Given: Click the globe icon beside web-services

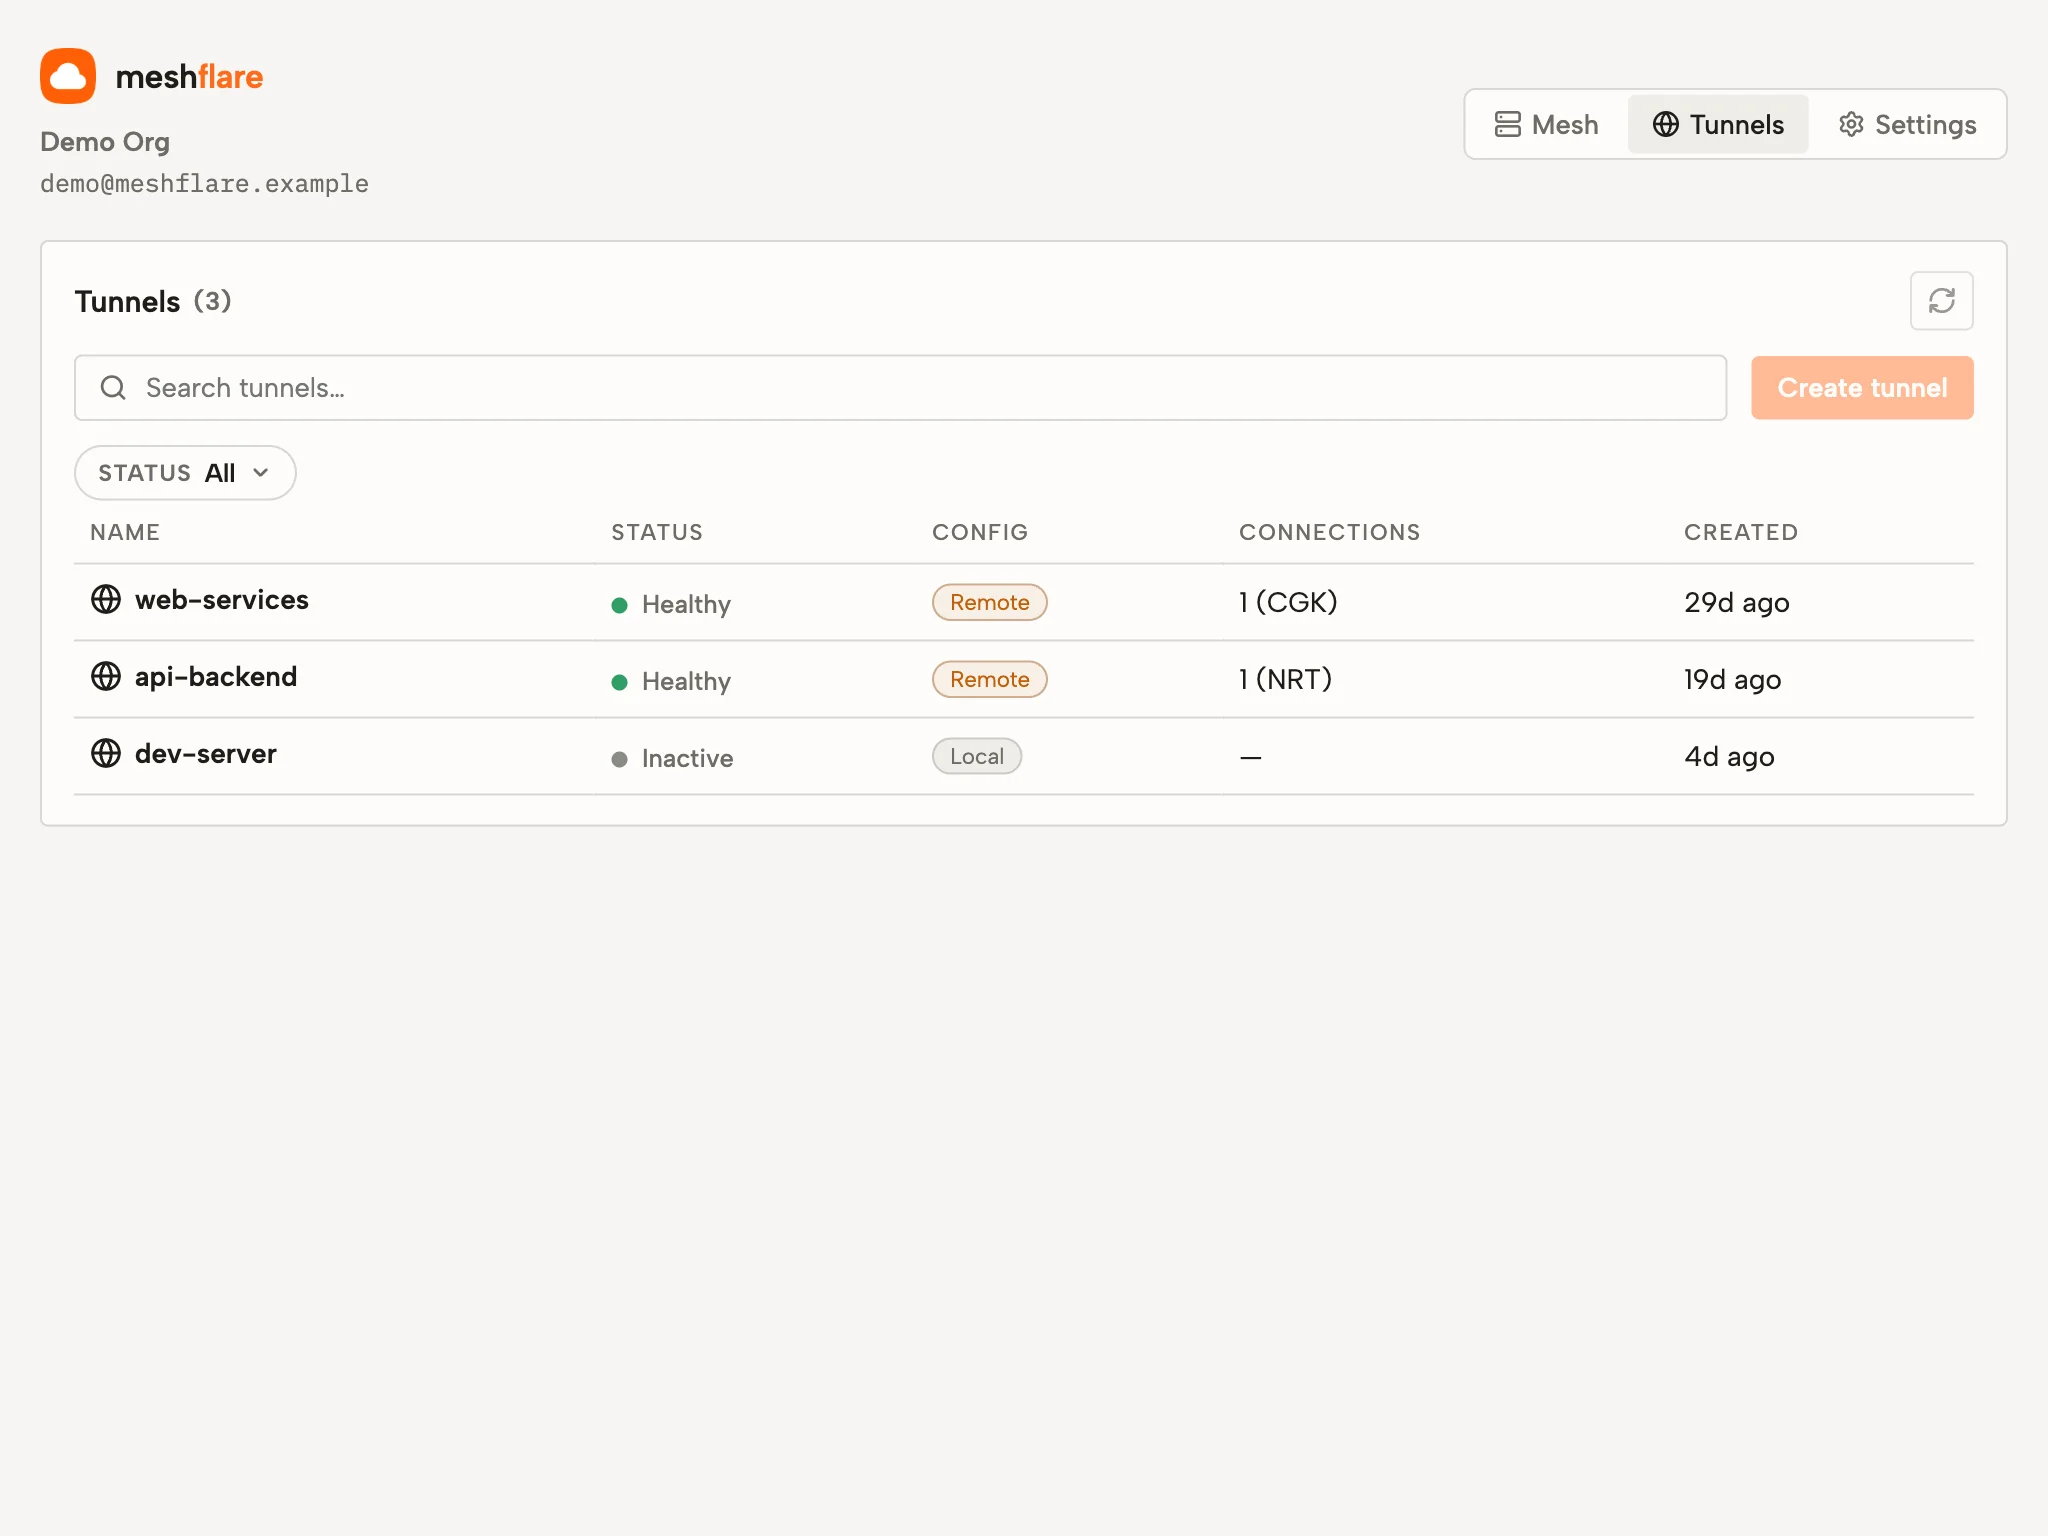Looking at the screenshot, I should 106,599.
